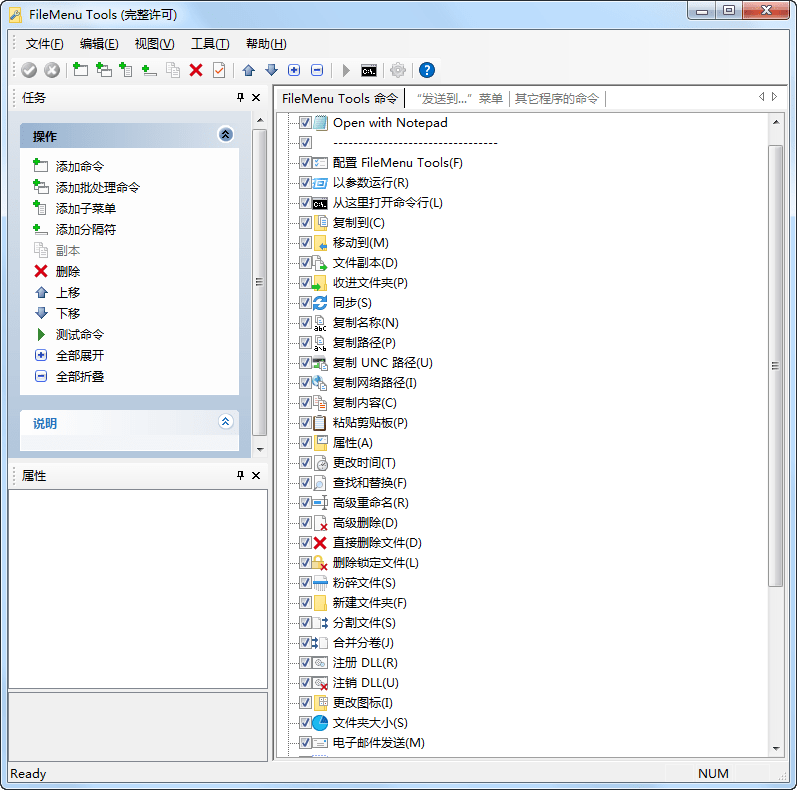The height and width of the screenshot is (790, 797).
Task: Click the command list scrollbar down arrow
Action: (x=776, y=748)
